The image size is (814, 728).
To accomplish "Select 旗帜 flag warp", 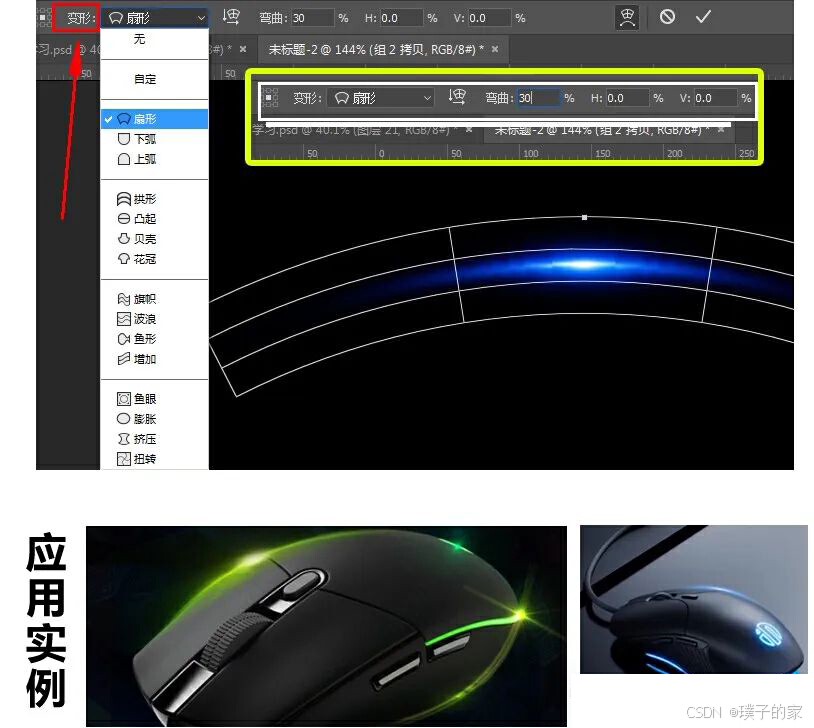I will click(155, 299).
